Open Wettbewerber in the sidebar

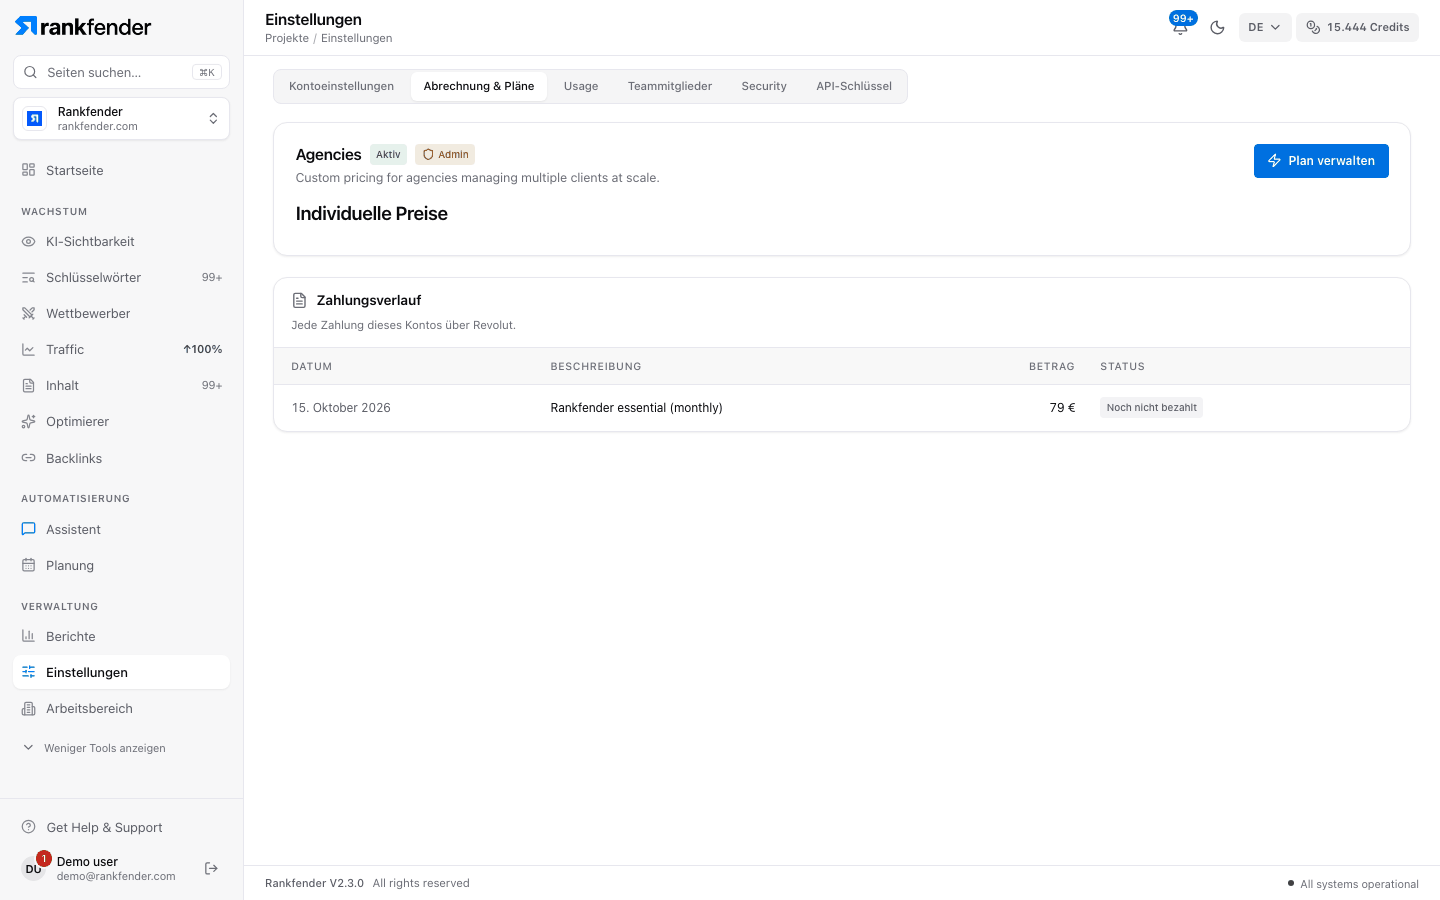pyautogui.click(x=121, y=313)
